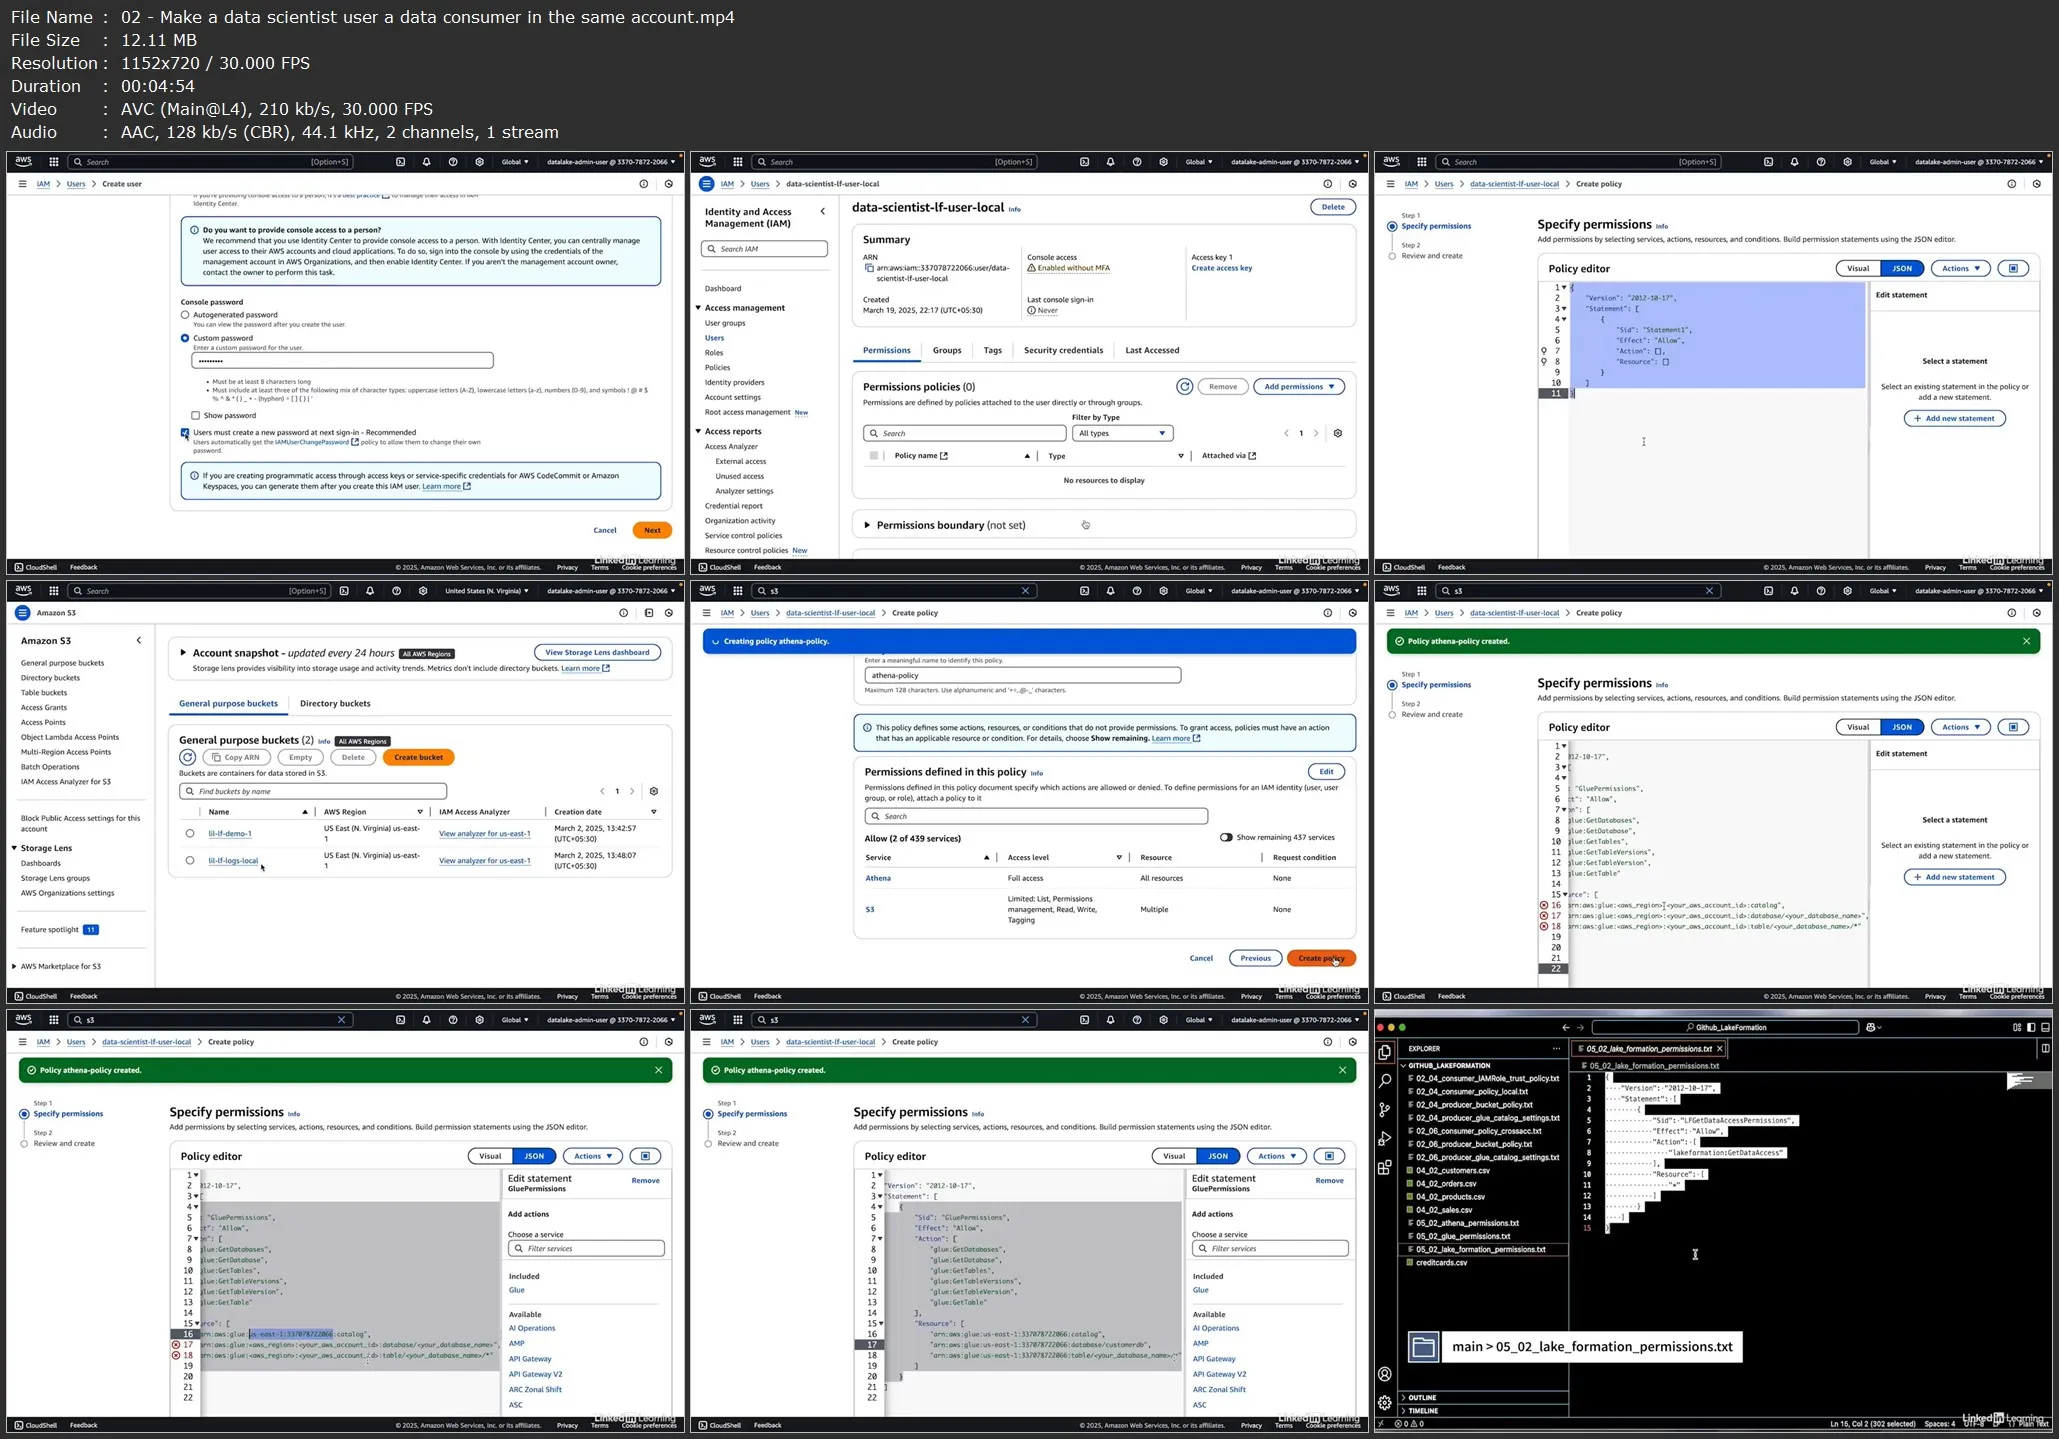2059x1439 pixels.
Task: Click the Search IAM input field
Action: pyautogui.click(x=765, y=249)
